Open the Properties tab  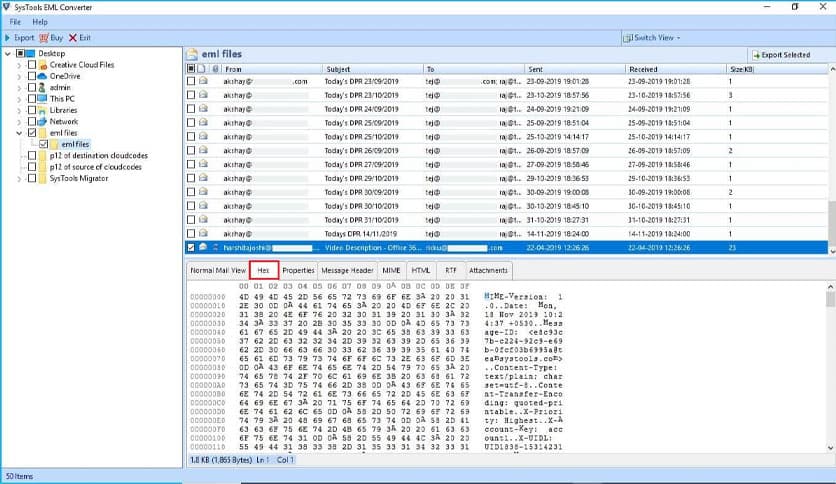298,270
